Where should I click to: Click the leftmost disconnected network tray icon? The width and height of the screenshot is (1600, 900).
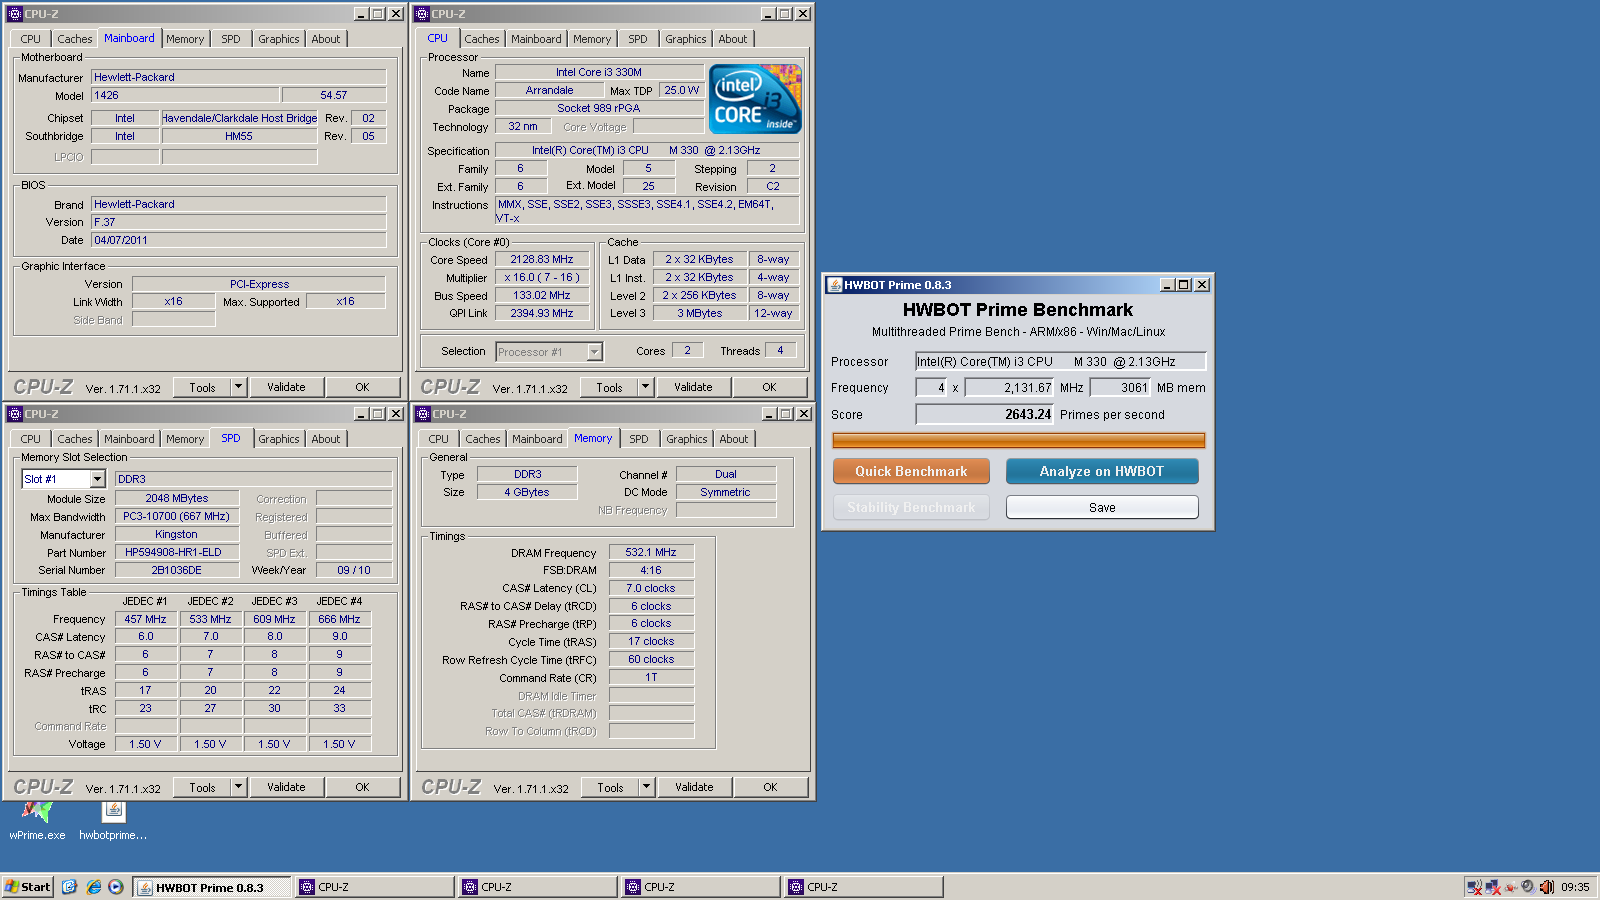[1474, 887]
